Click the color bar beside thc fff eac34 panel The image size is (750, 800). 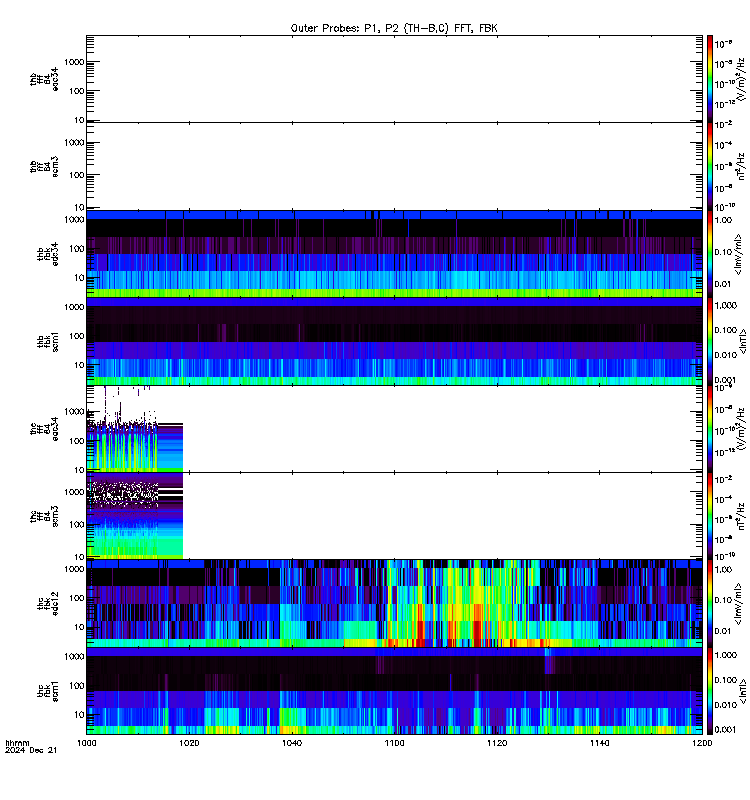click(x=710, y=429)
